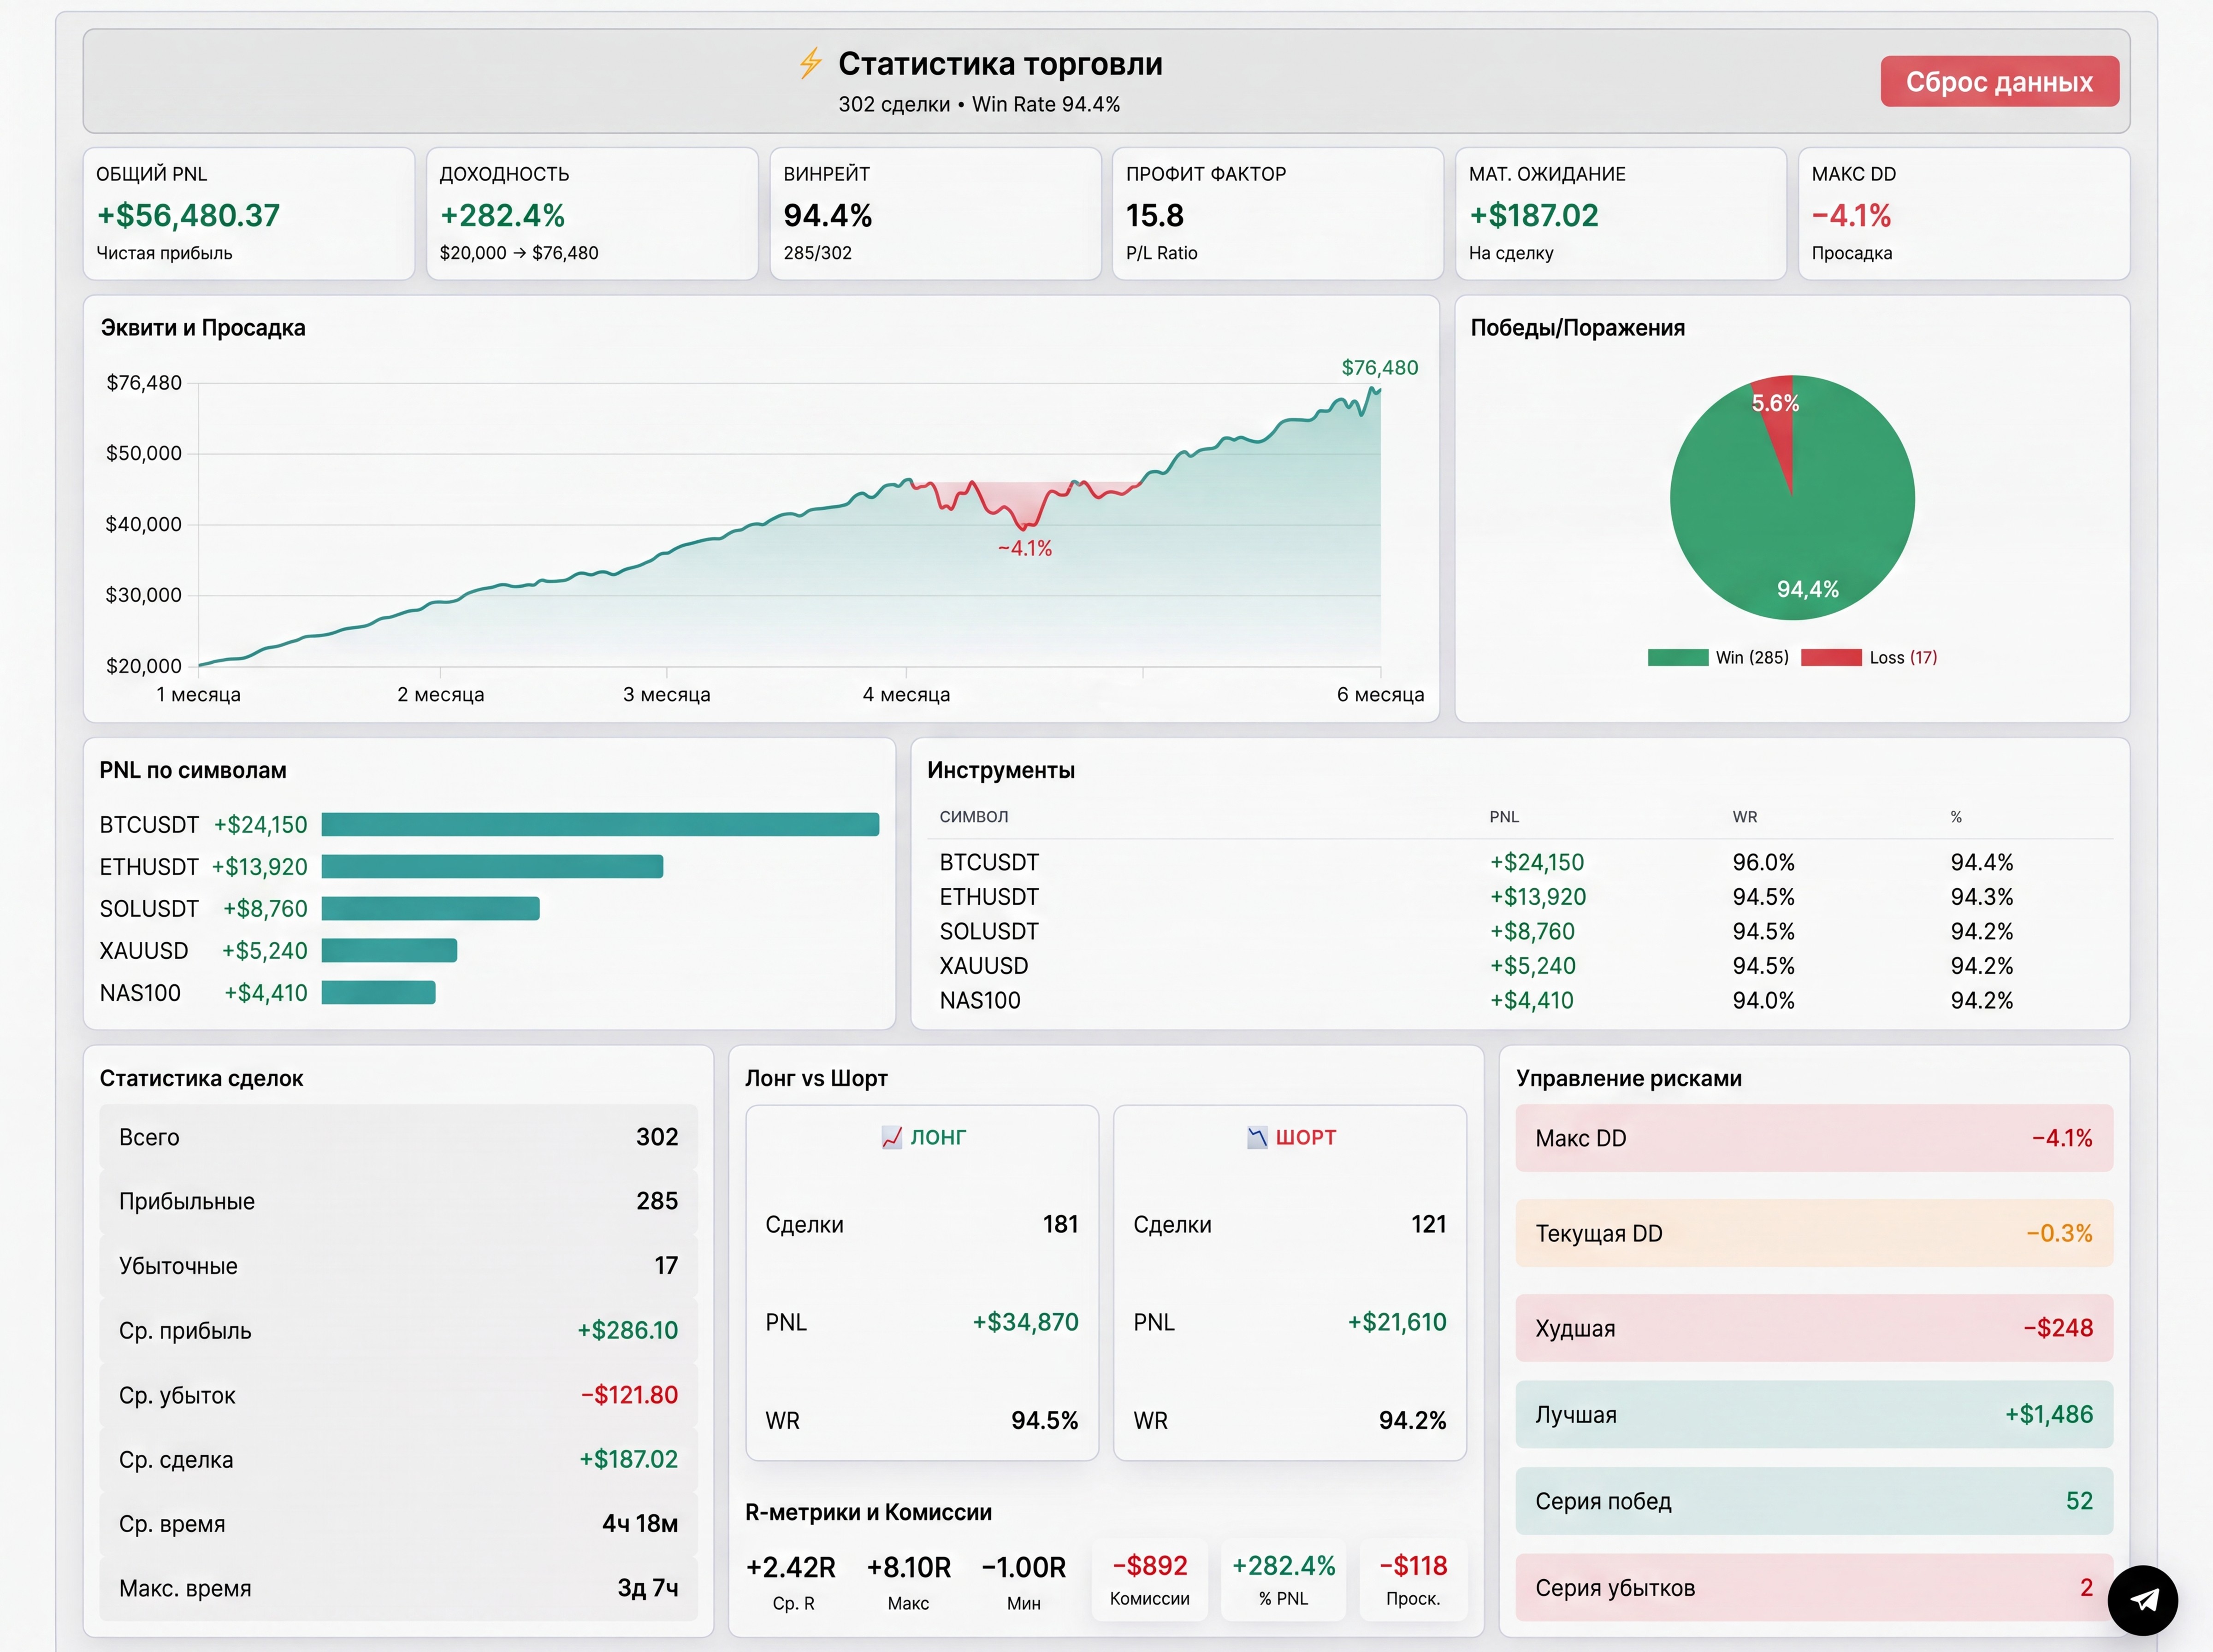Viewport: 2213px width, 1652px height.
Task: Click the −$892 Комиссии tile
Action: pos(1150,1579)
